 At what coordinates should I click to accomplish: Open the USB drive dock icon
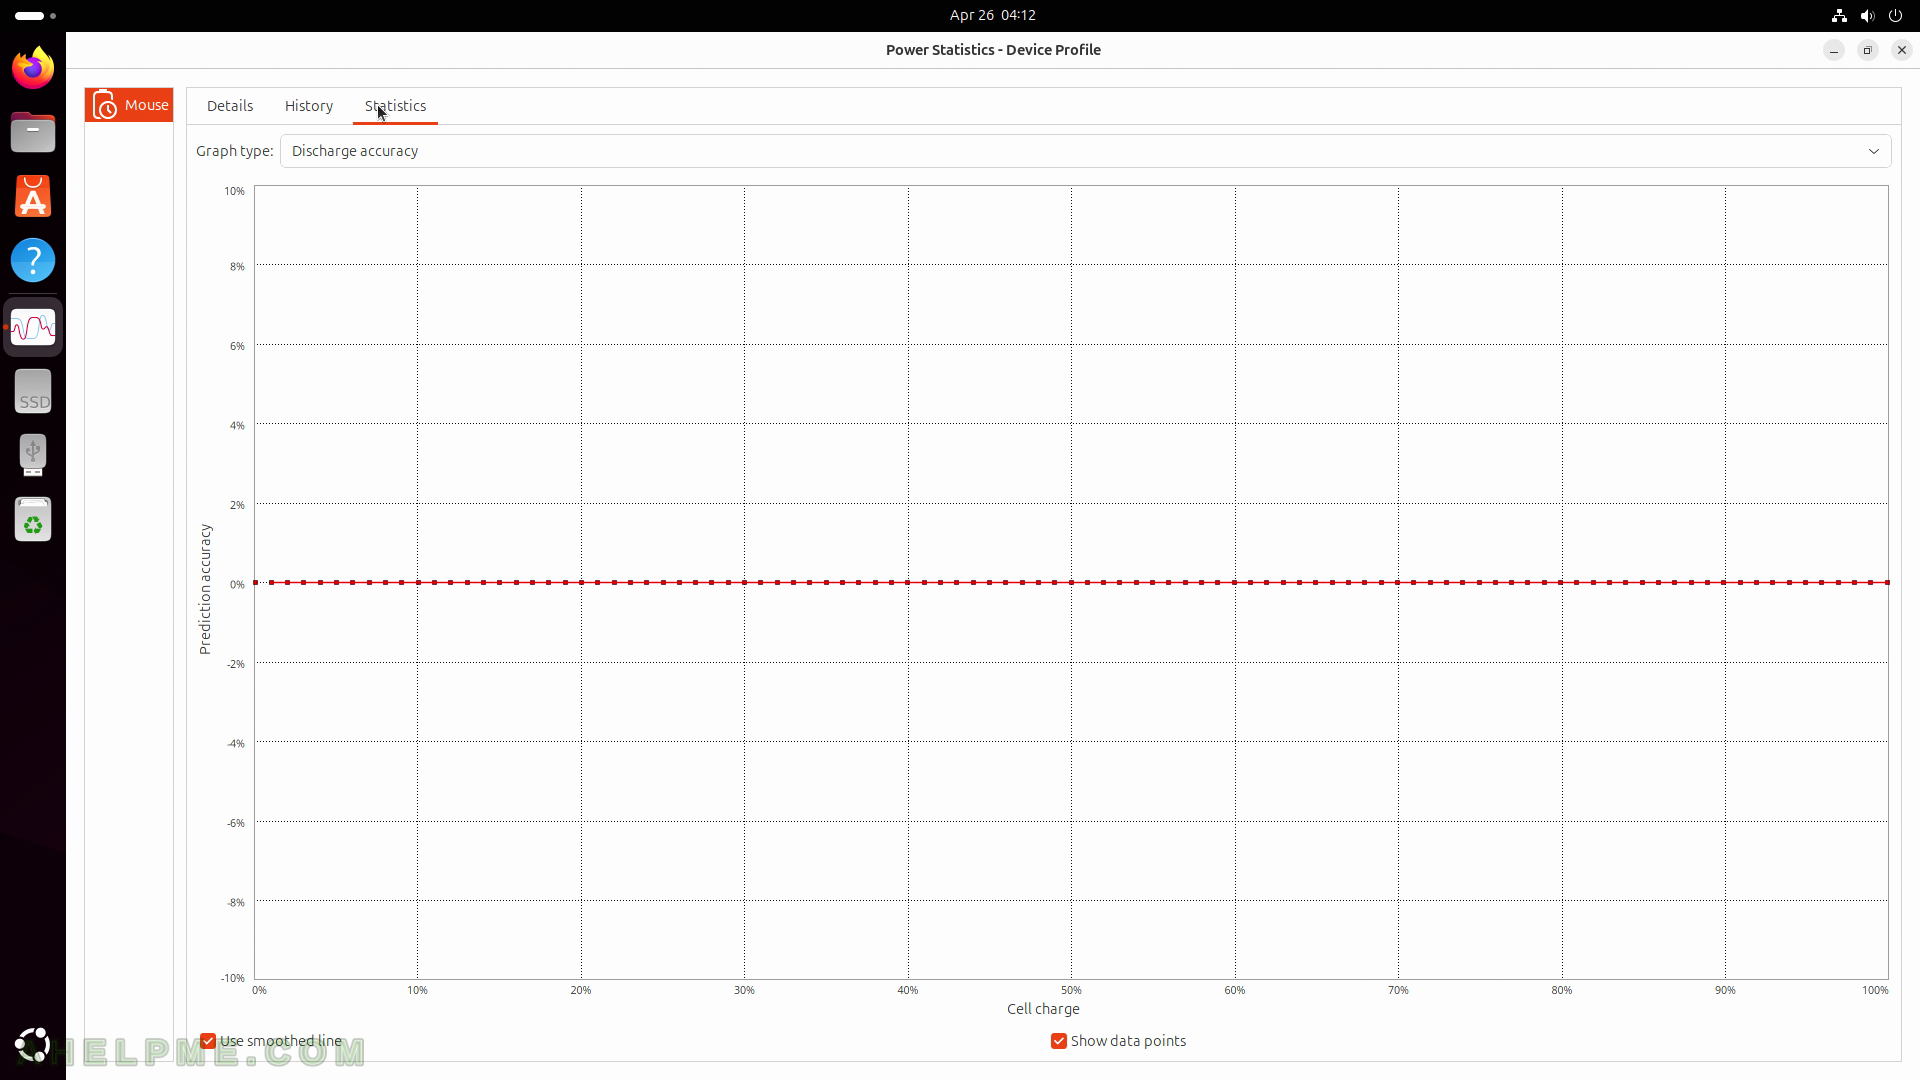click(x=33, y=455)
